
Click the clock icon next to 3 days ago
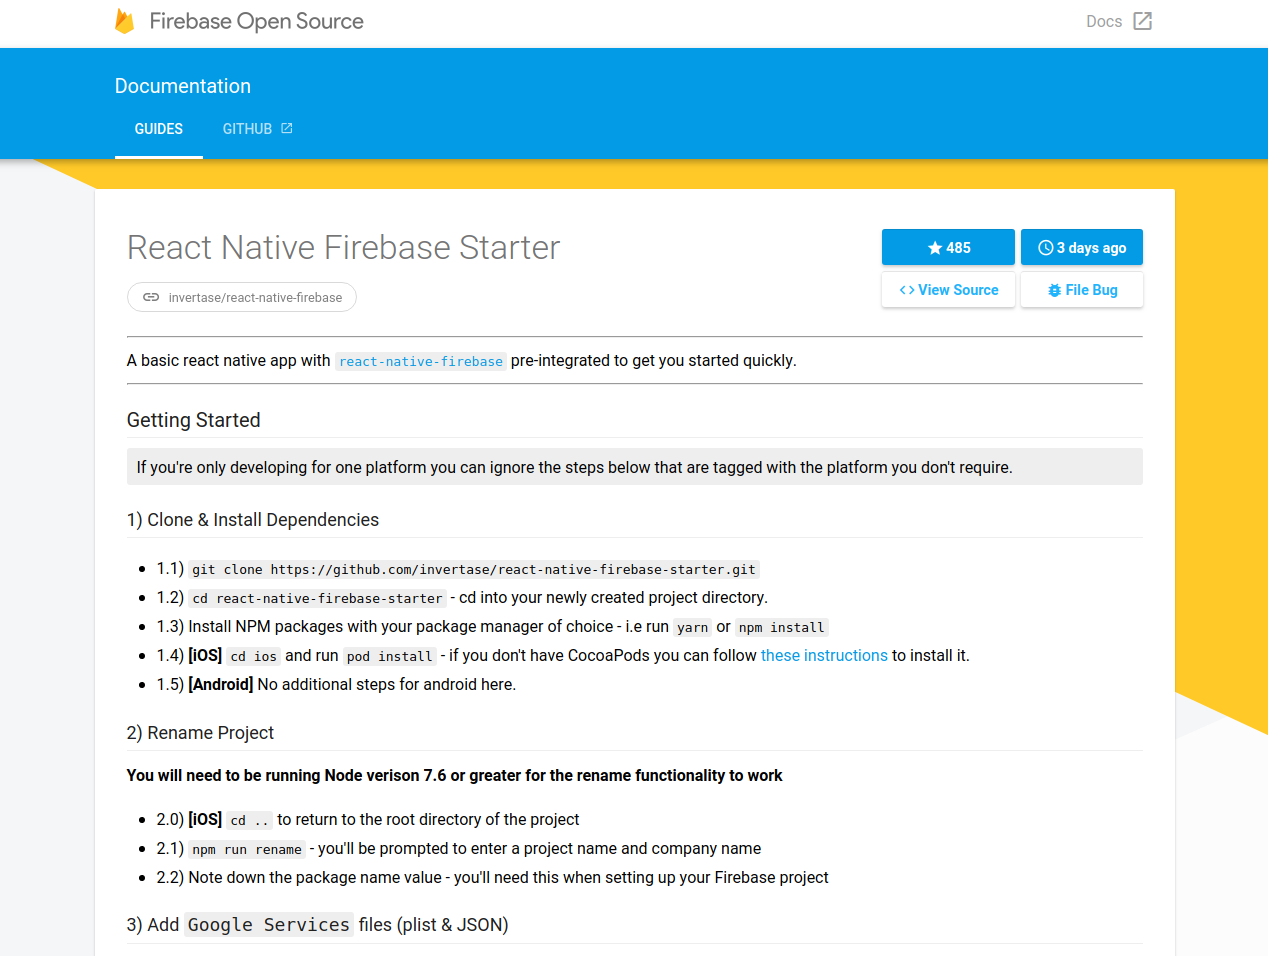[1044, 247]
